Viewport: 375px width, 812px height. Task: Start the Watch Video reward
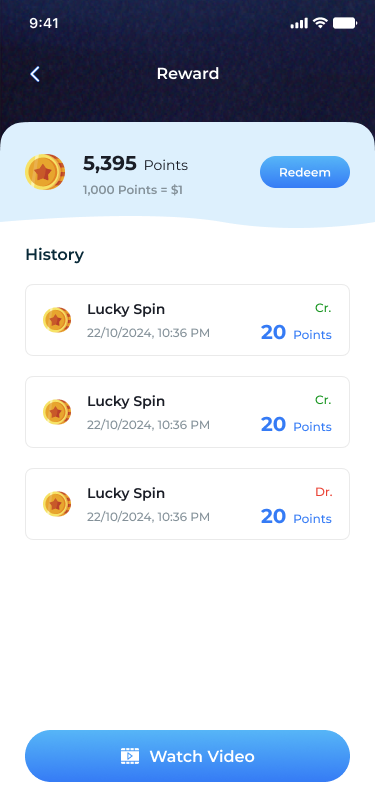click(x=188, y=756)
